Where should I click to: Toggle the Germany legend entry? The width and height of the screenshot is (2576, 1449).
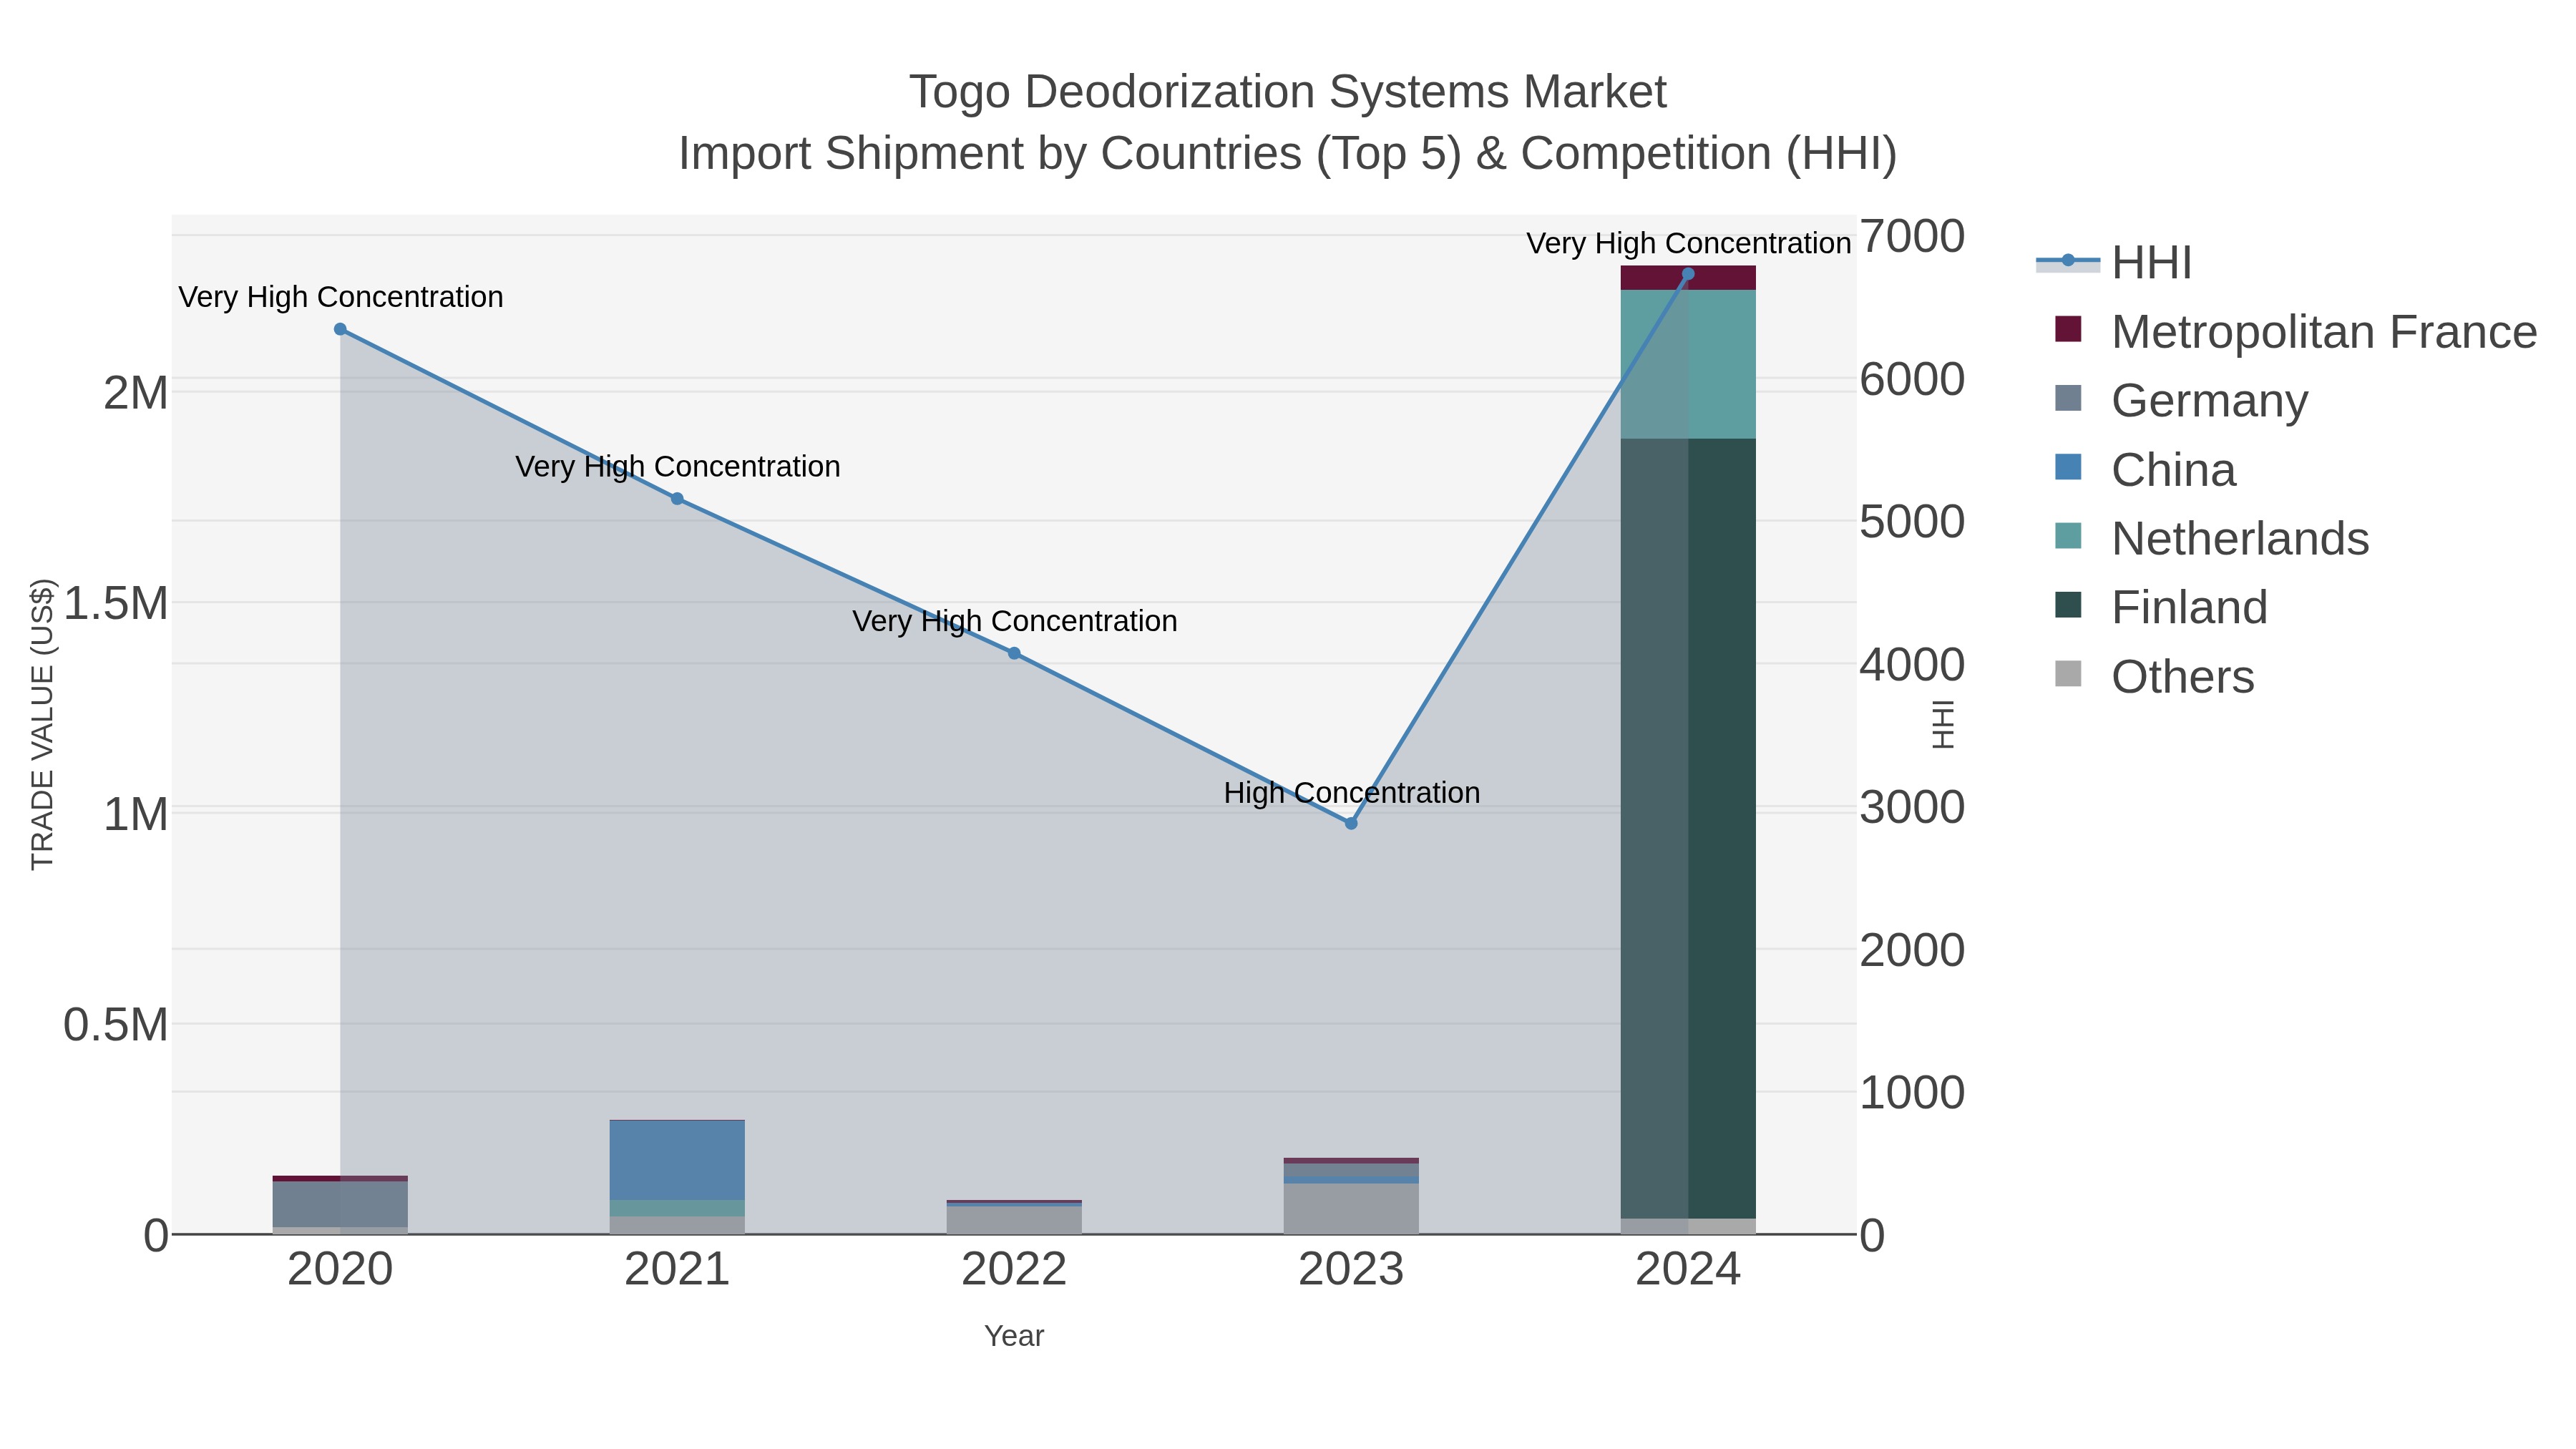pyautogui.click(x=2180, y=401)
